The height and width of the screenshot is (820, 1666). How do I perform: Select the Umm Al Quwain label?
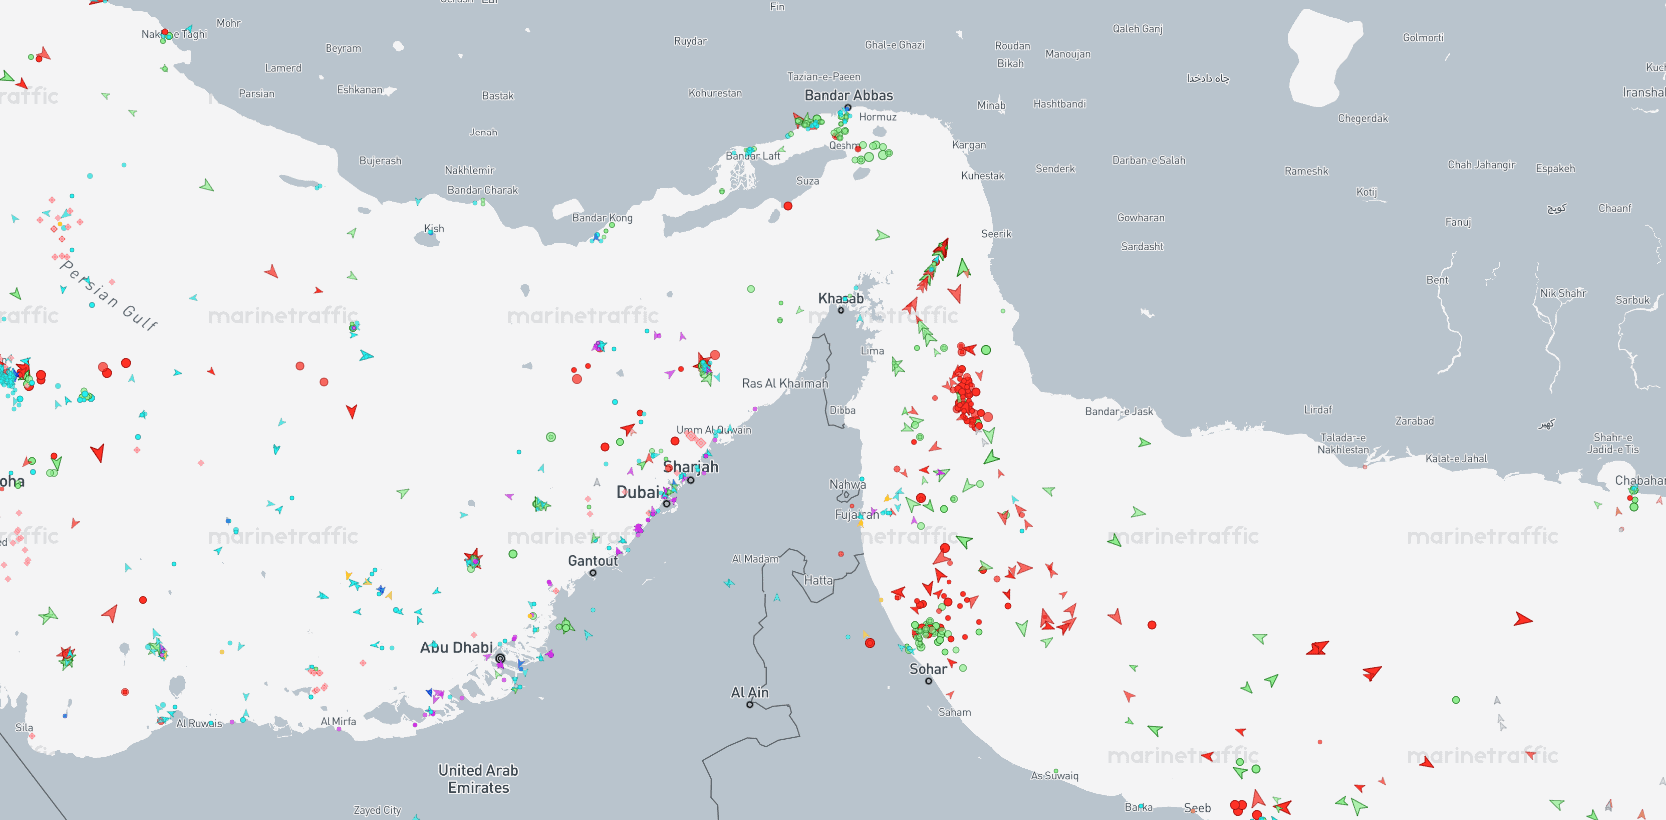[x=714, y=430]
